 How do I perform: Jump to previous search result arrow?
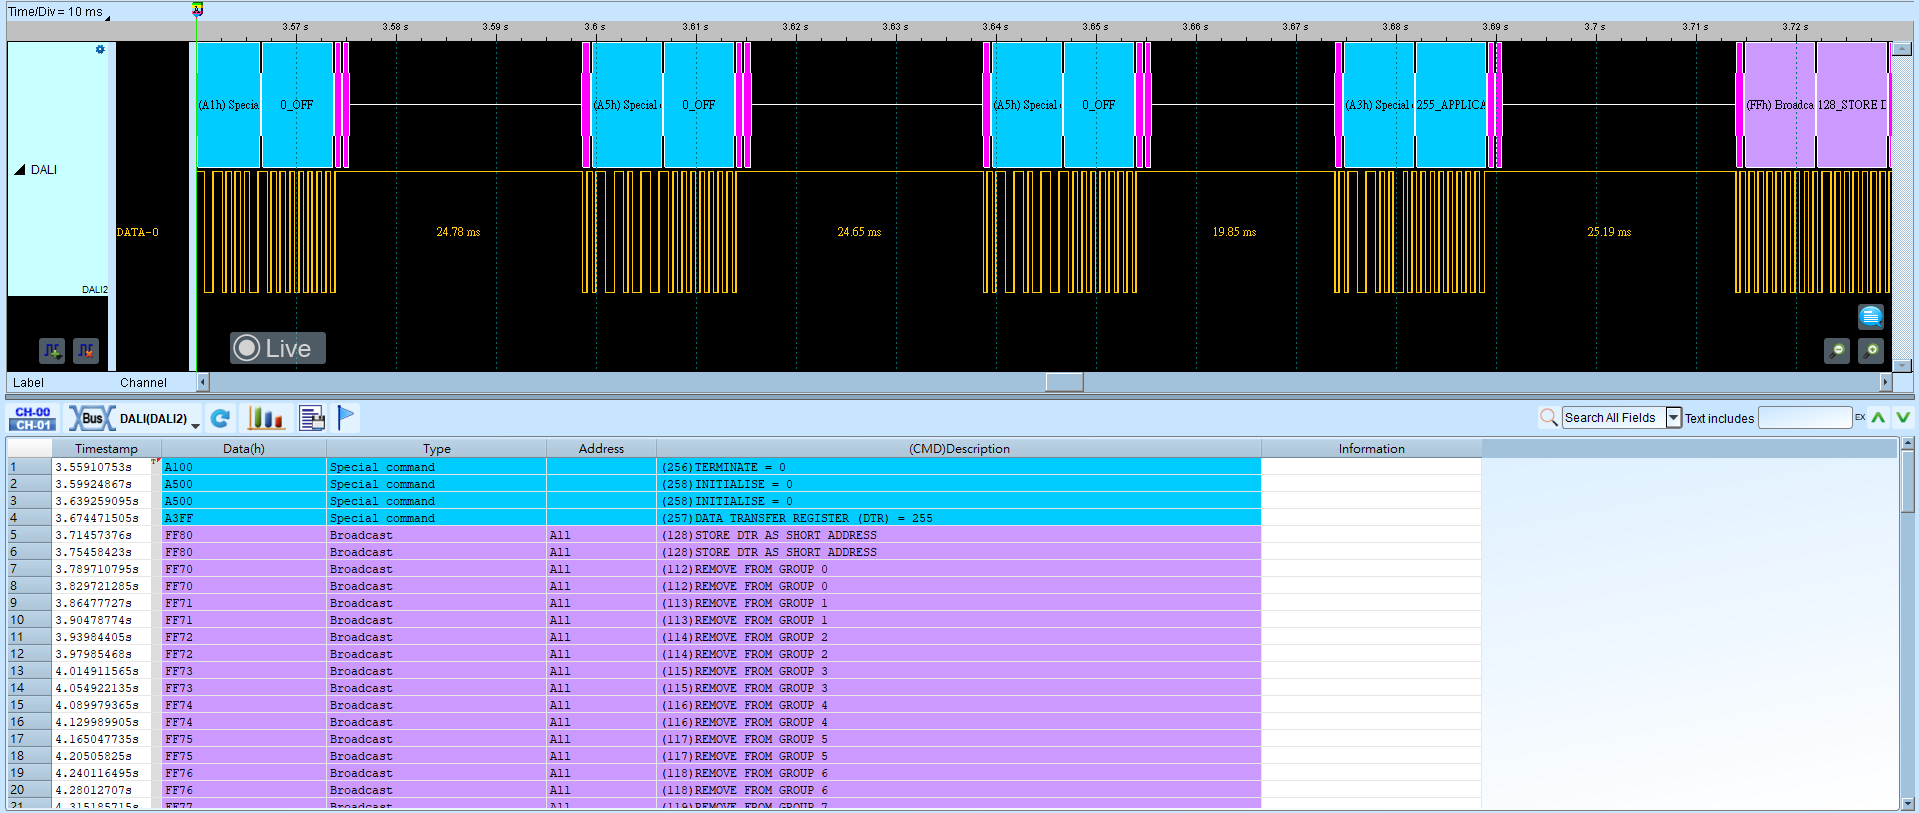pyautogui.click(x=1878, y=418)
